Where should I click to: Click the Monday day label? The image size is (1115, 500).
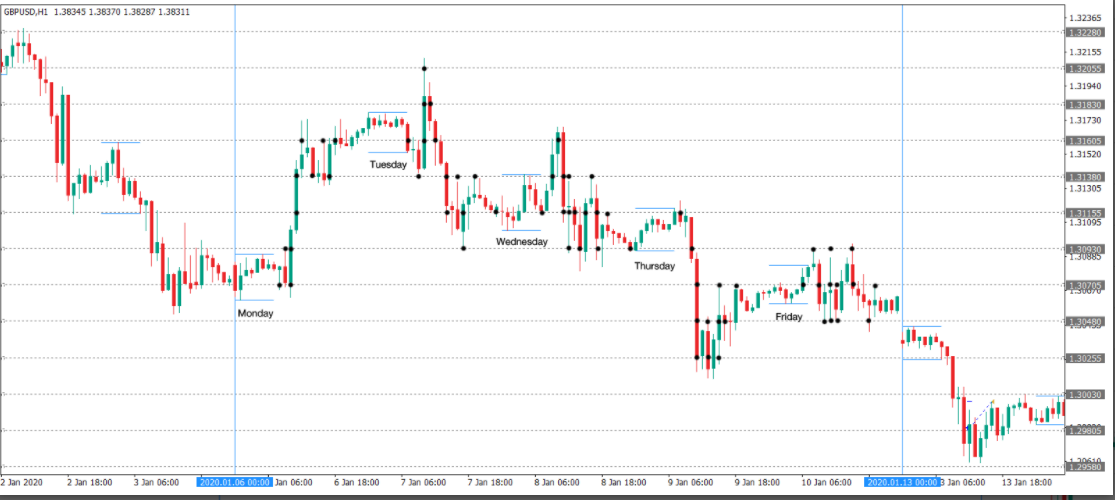pyautogui.click(x=255, y=313)
